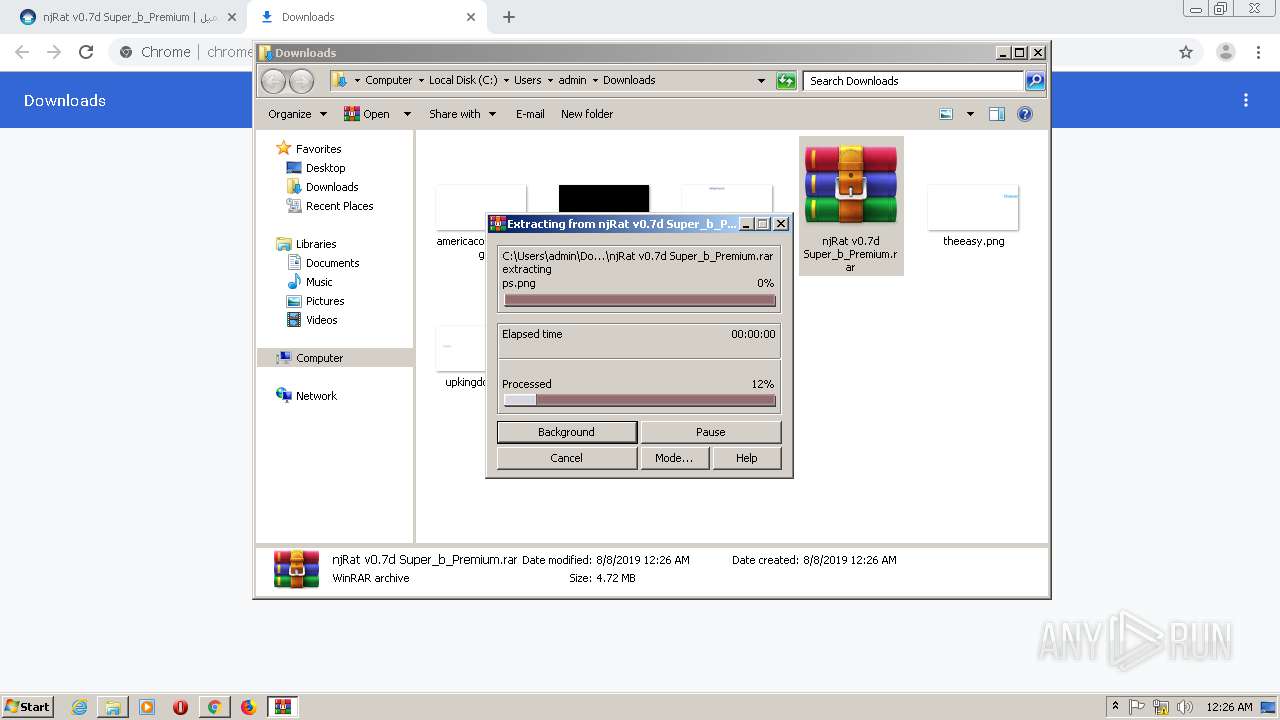Screen dimensions: 1280x720
Task: Click the volume speaker tray icon
Action: 1185,707
